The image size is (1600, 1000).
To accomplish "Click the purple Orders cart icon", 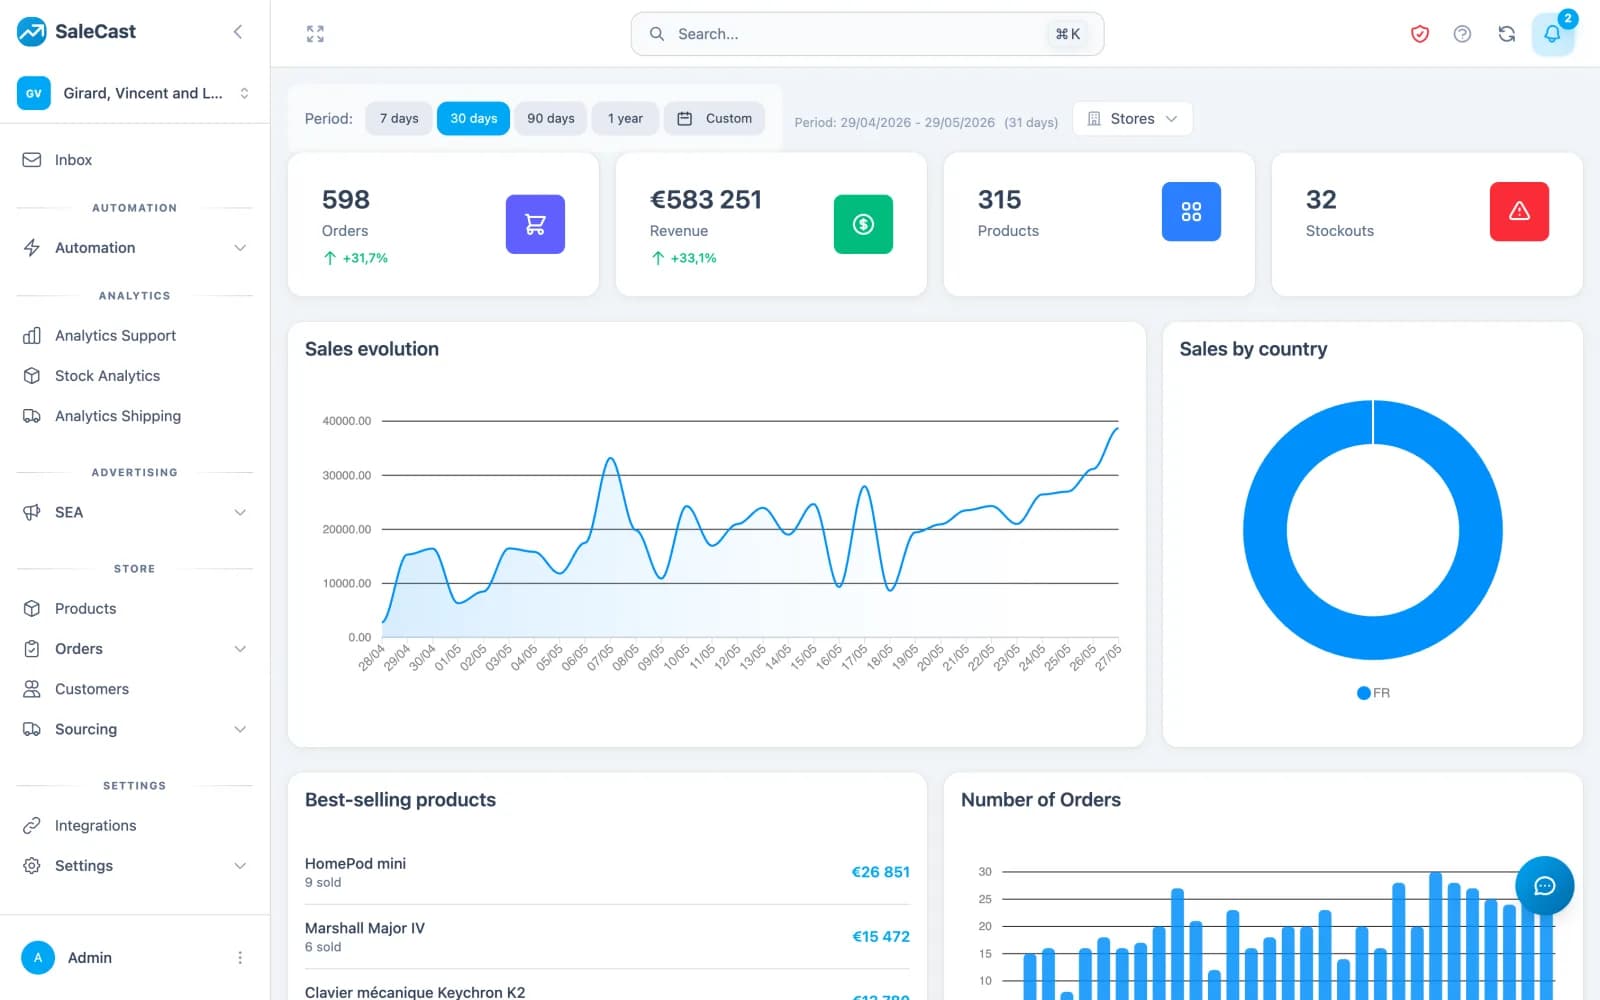I will coord(535,224).
